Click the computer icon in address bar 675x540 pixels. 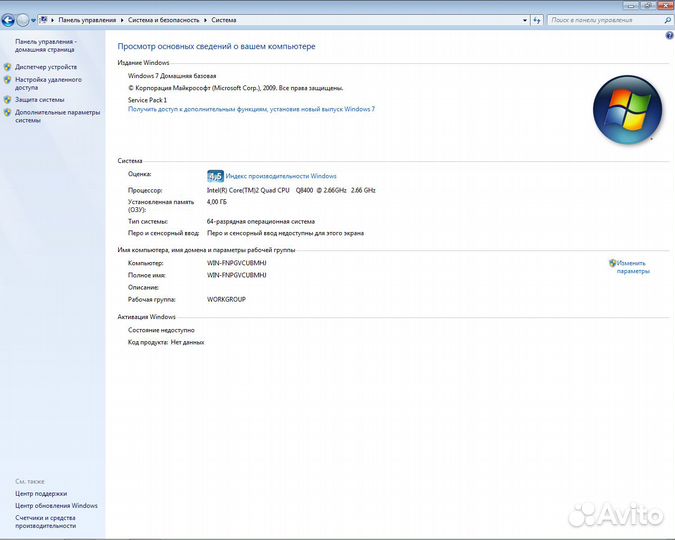(43, 20)
